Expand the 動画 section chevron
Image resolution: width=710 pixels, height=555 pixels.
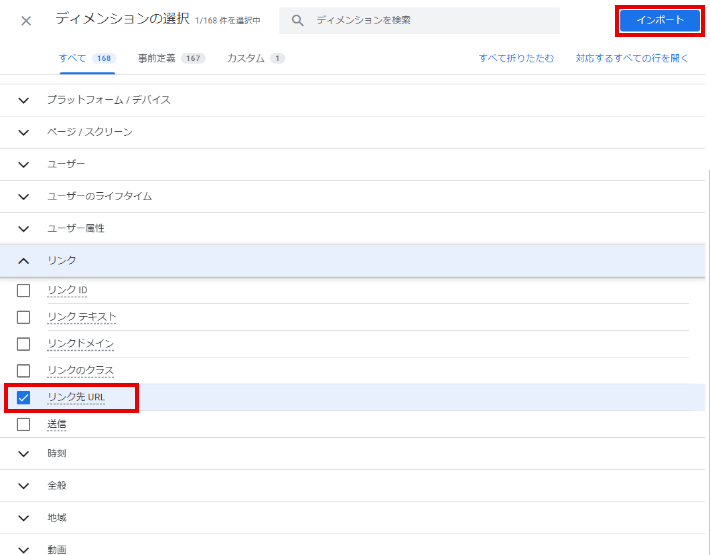(24, 550)
